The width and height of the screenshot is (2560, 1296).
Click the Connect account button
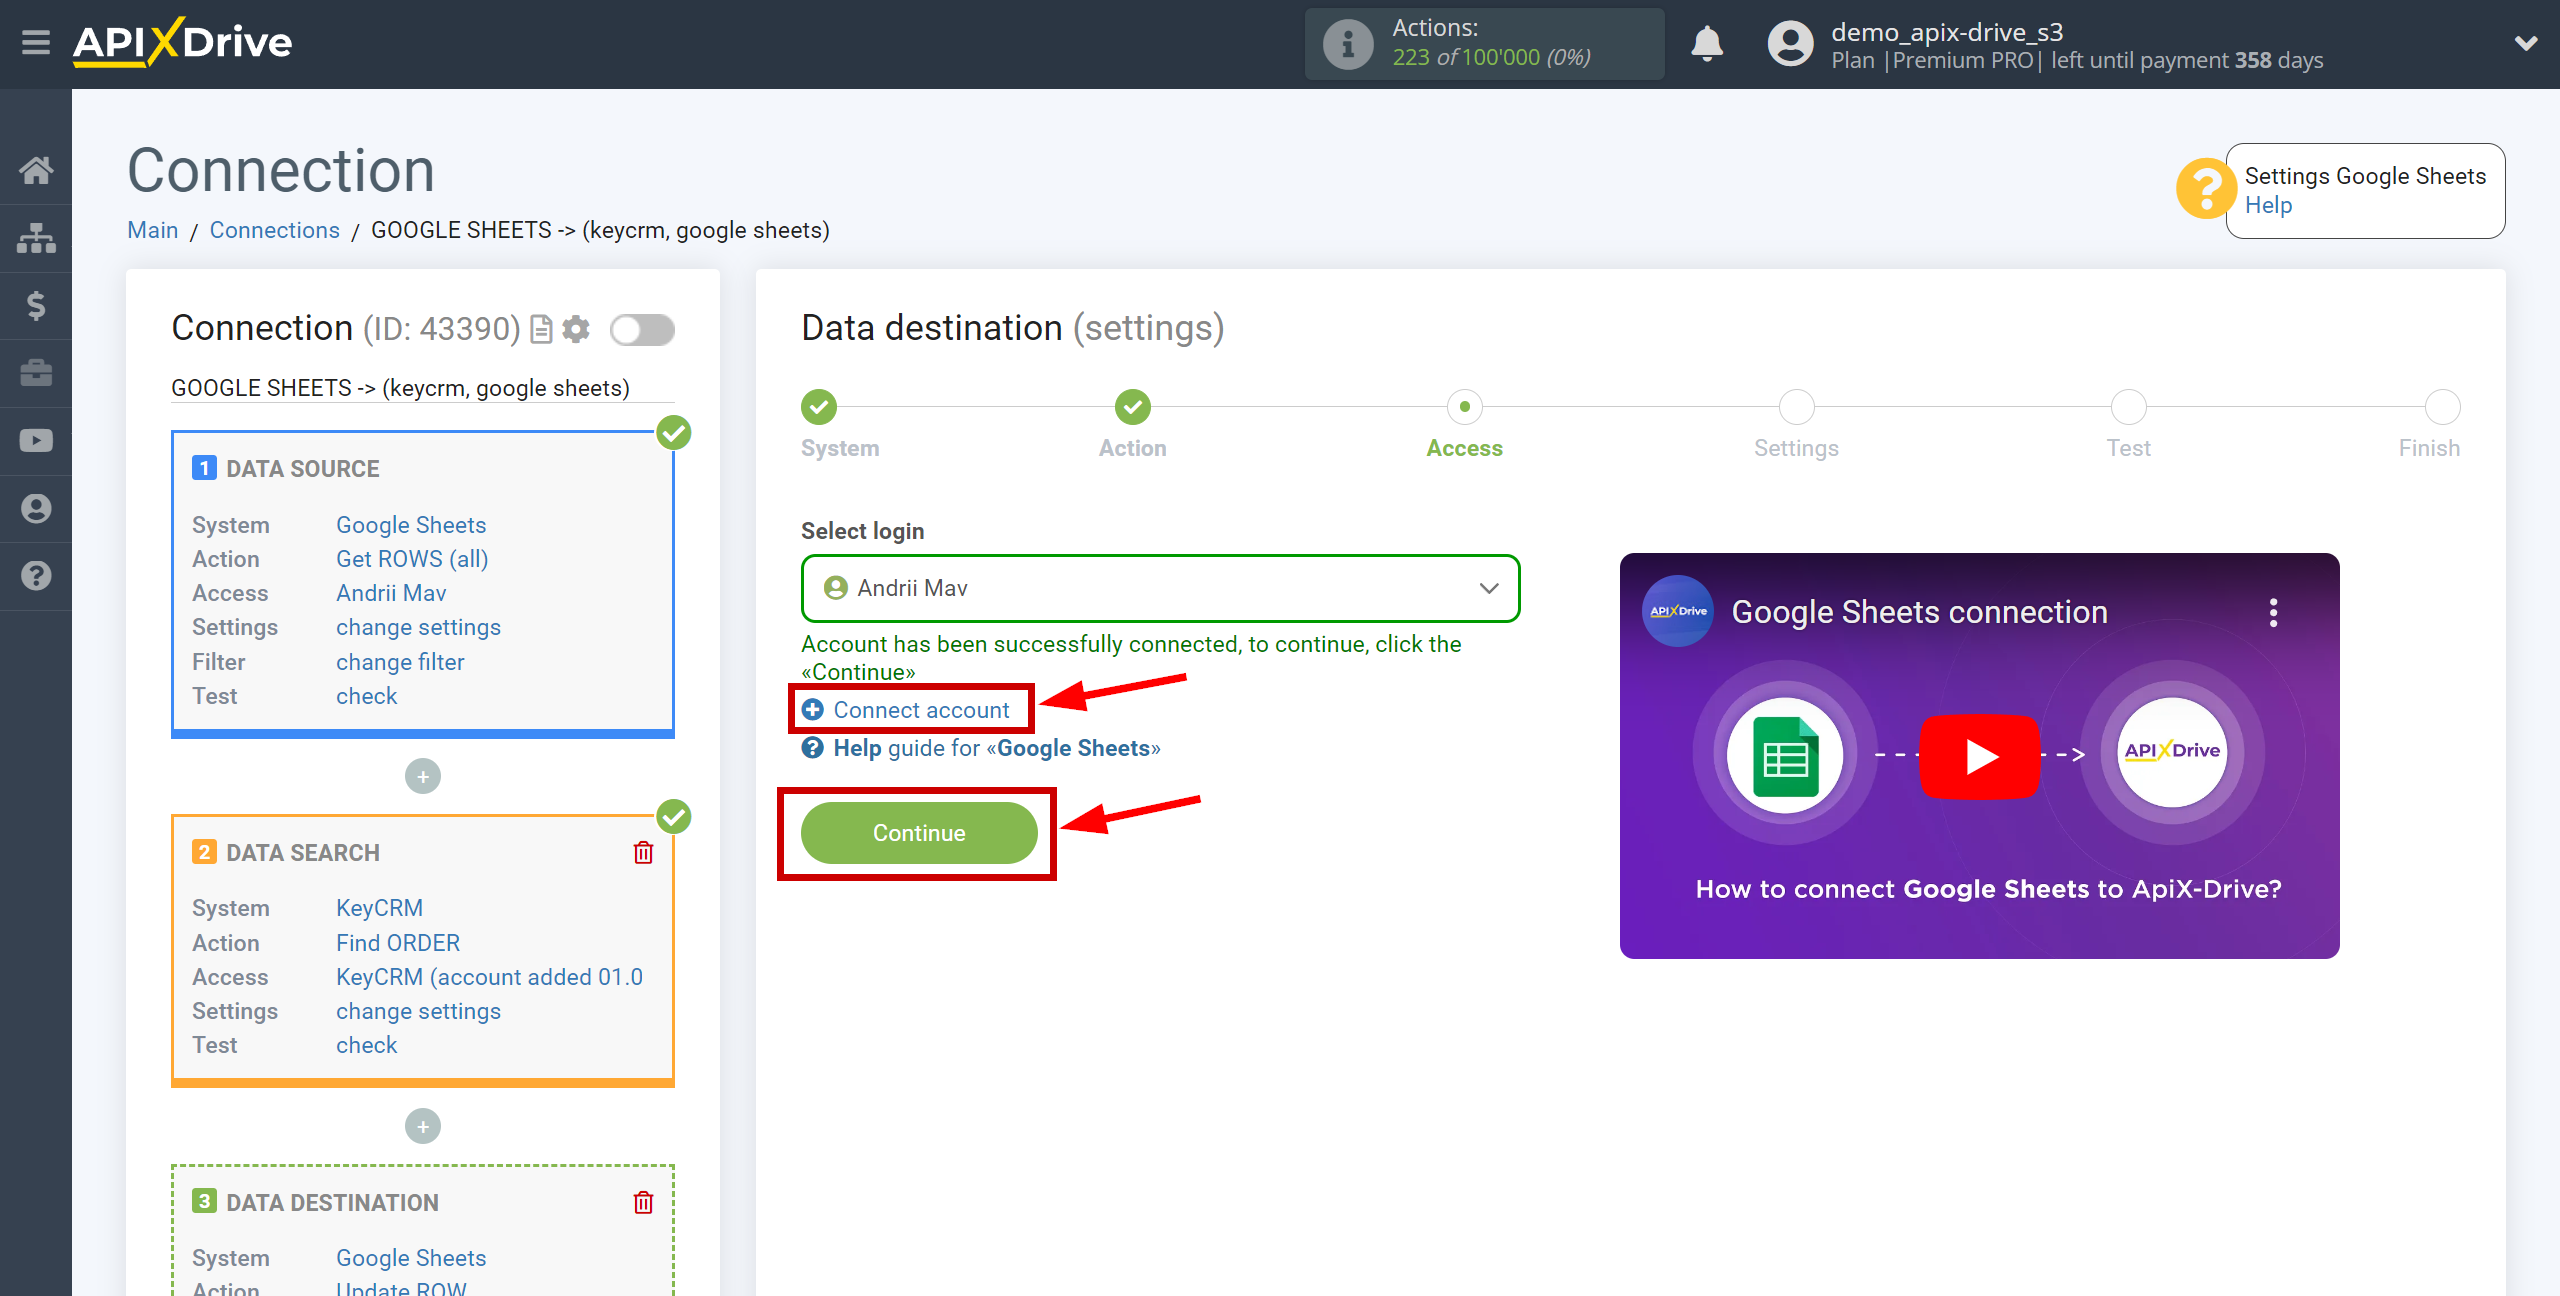click(x=922, y=709)
